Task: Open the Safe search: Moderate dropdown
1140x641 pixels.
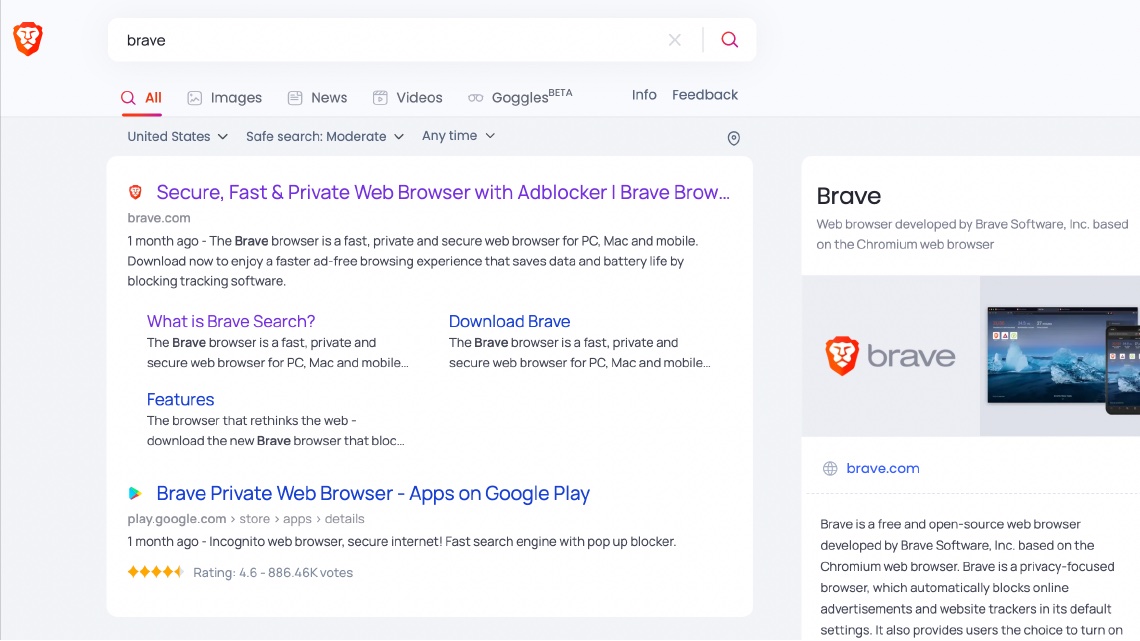Action: [323, 136]
